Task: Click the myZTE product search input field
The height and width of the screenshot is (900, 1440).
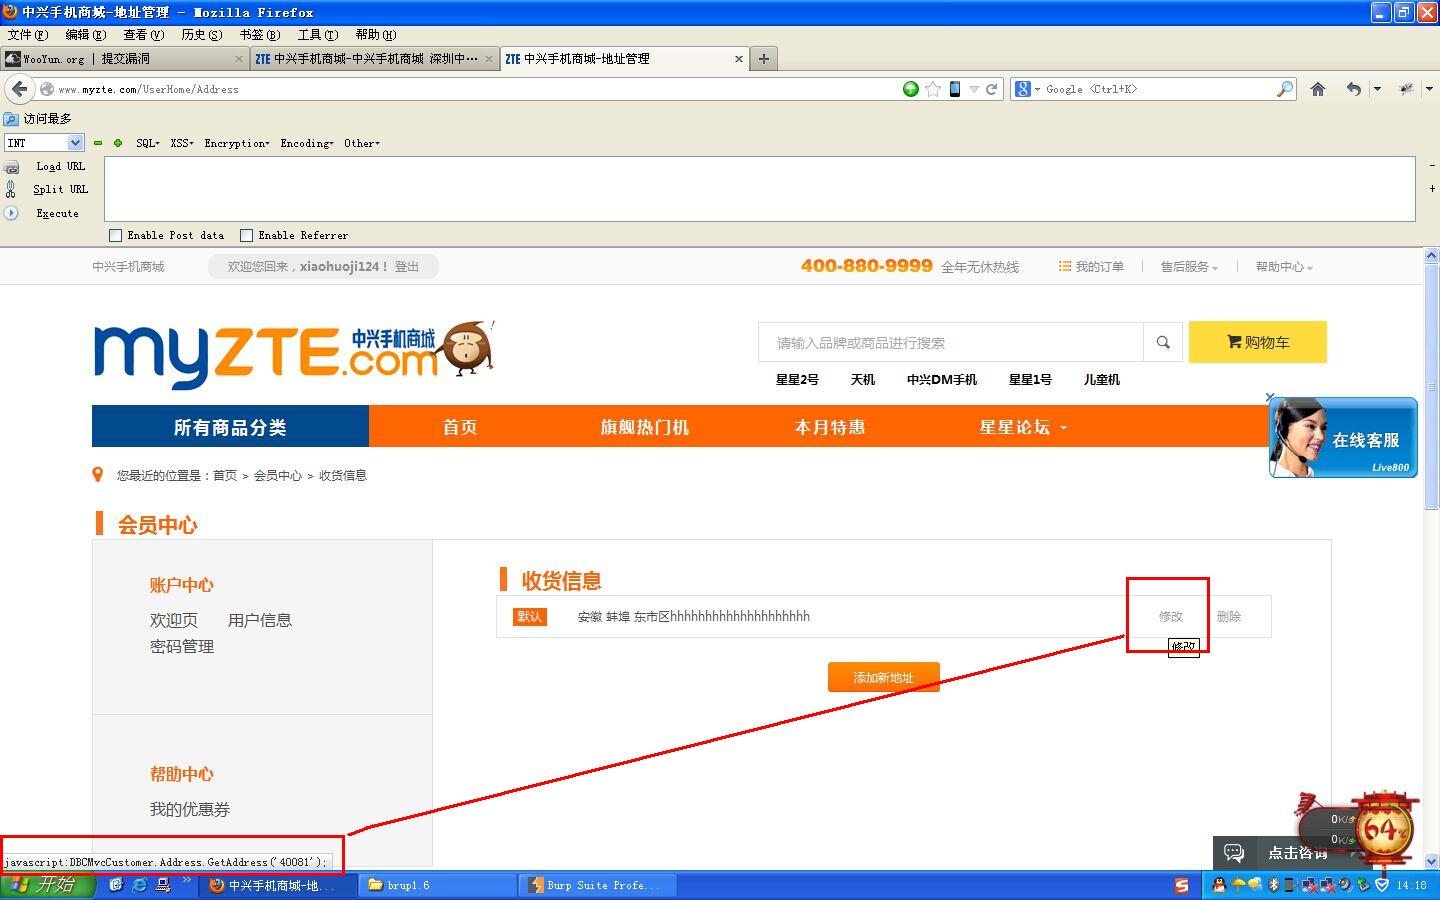Action: (950, 342)
